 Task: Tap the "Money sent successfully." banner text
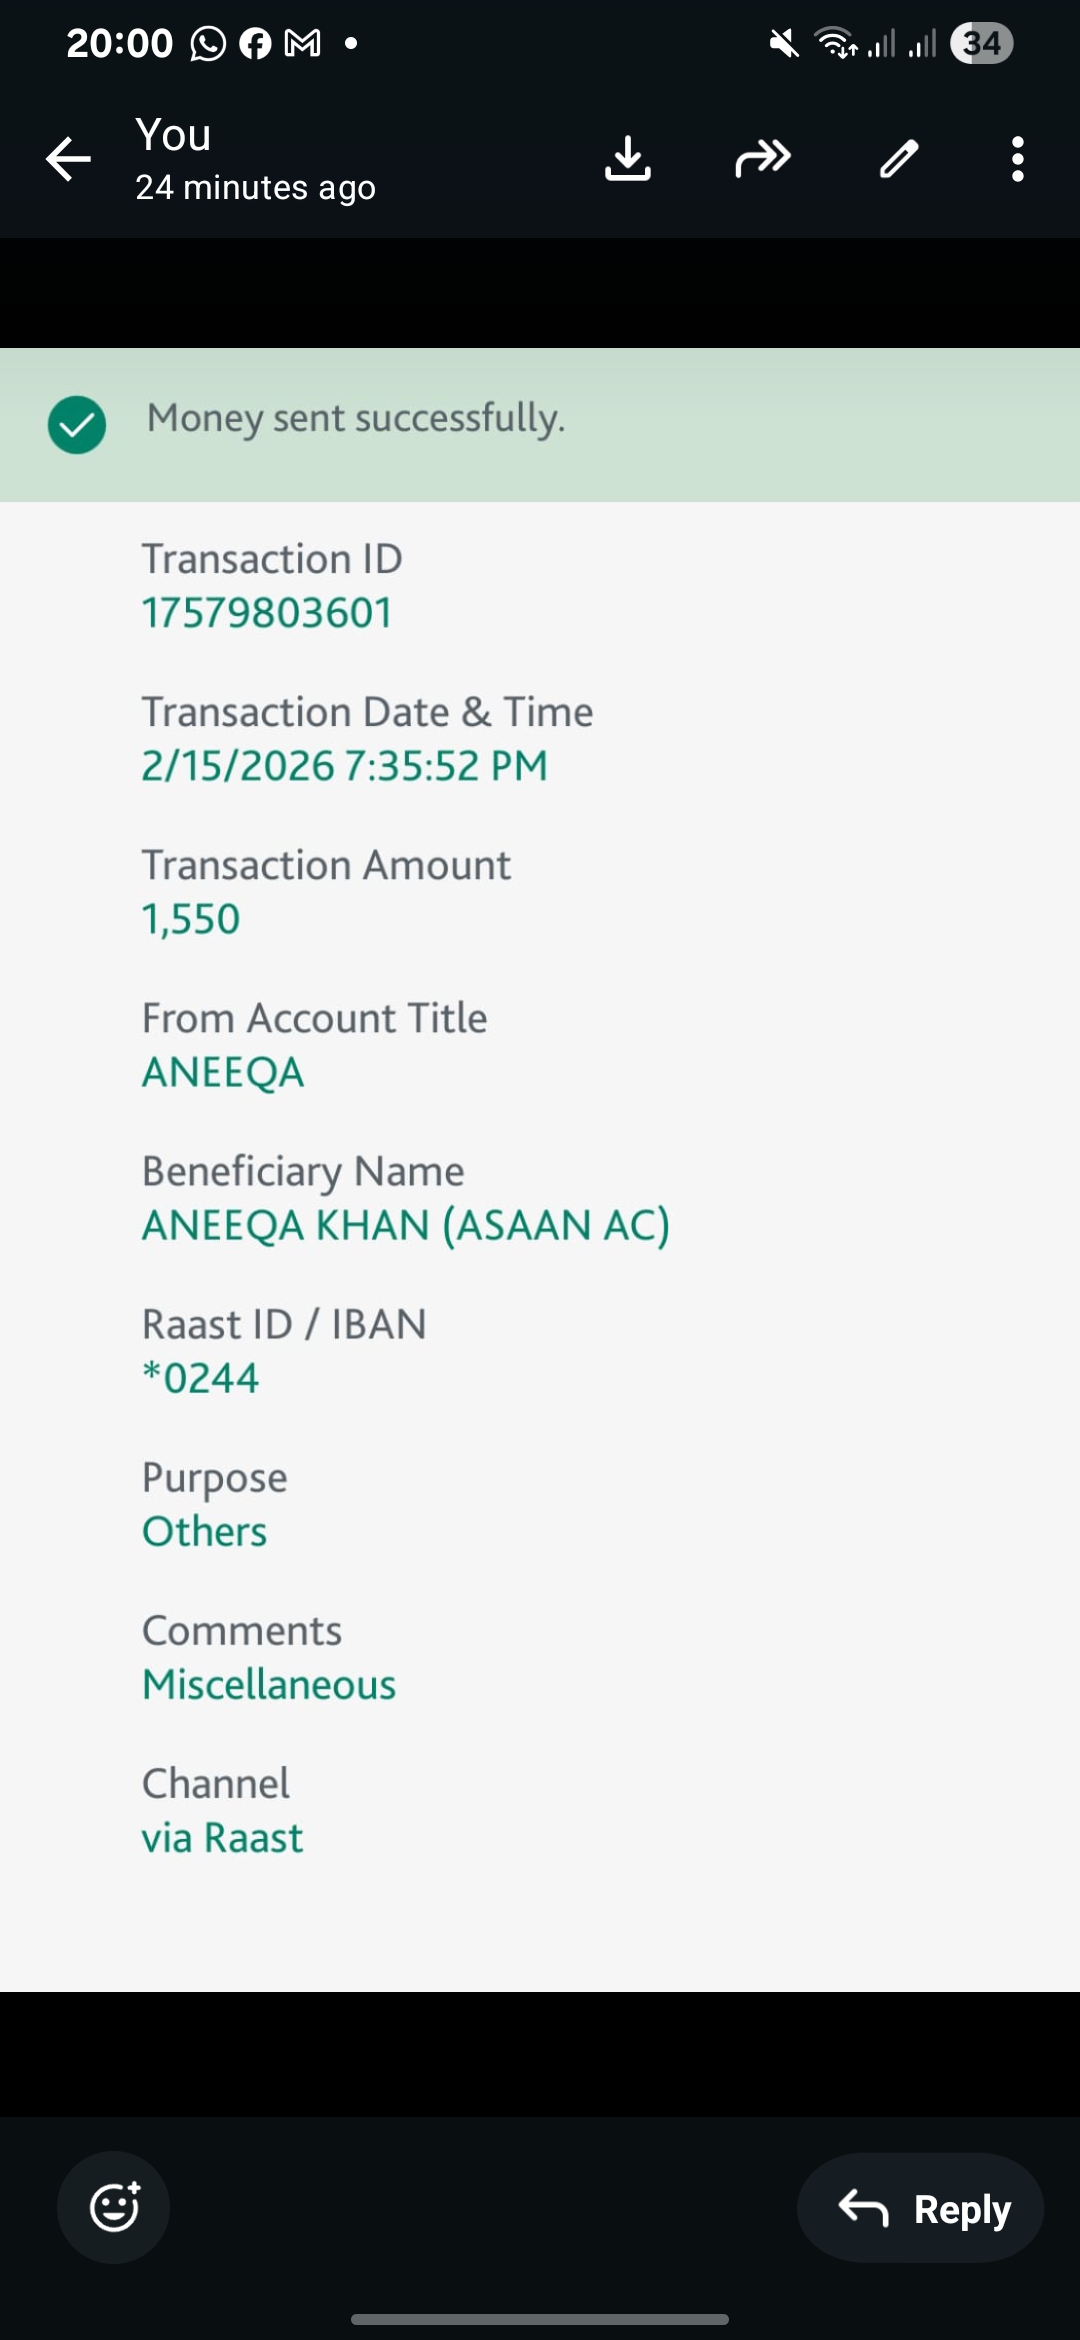356,418
